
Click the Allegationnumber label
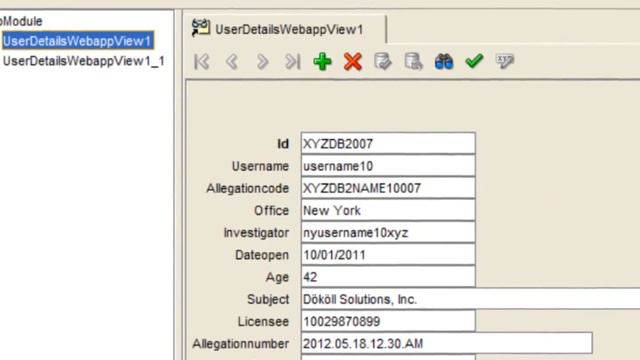(241, 344)
